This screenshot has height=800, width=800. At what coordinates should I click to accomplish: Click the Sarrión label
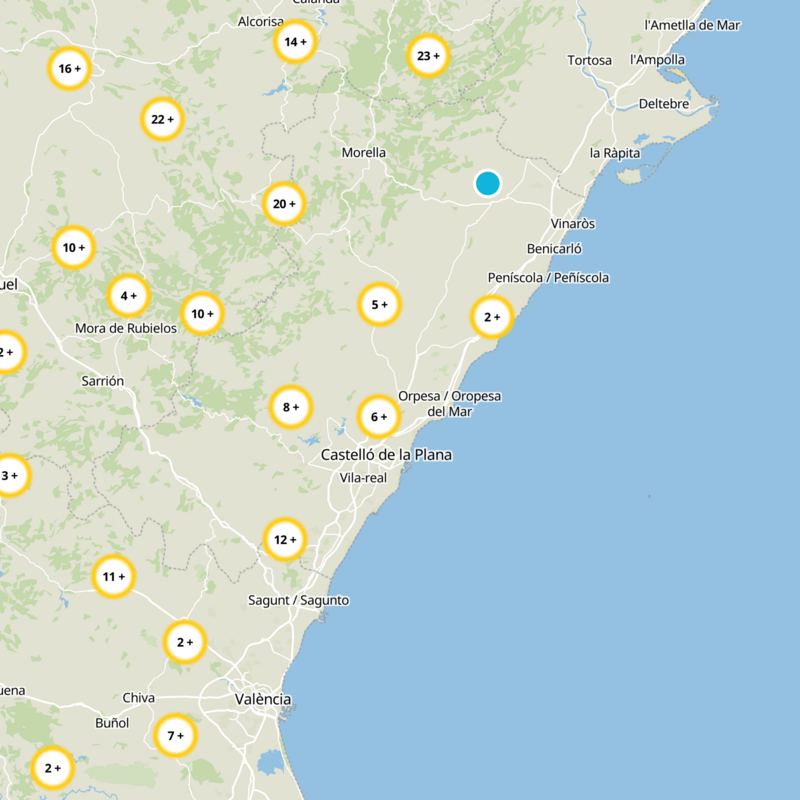pos(103,381)
